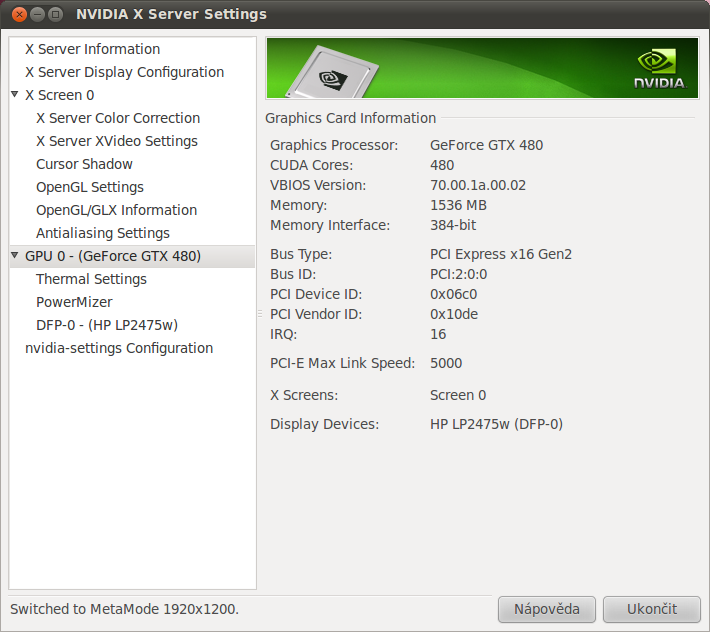Click the PCI Express x16 Gen2 value

[501, 254]
